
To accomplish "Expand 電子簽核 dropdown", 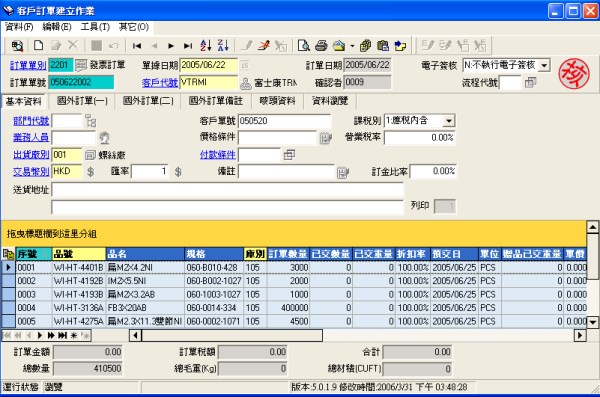I will (544, 65).
